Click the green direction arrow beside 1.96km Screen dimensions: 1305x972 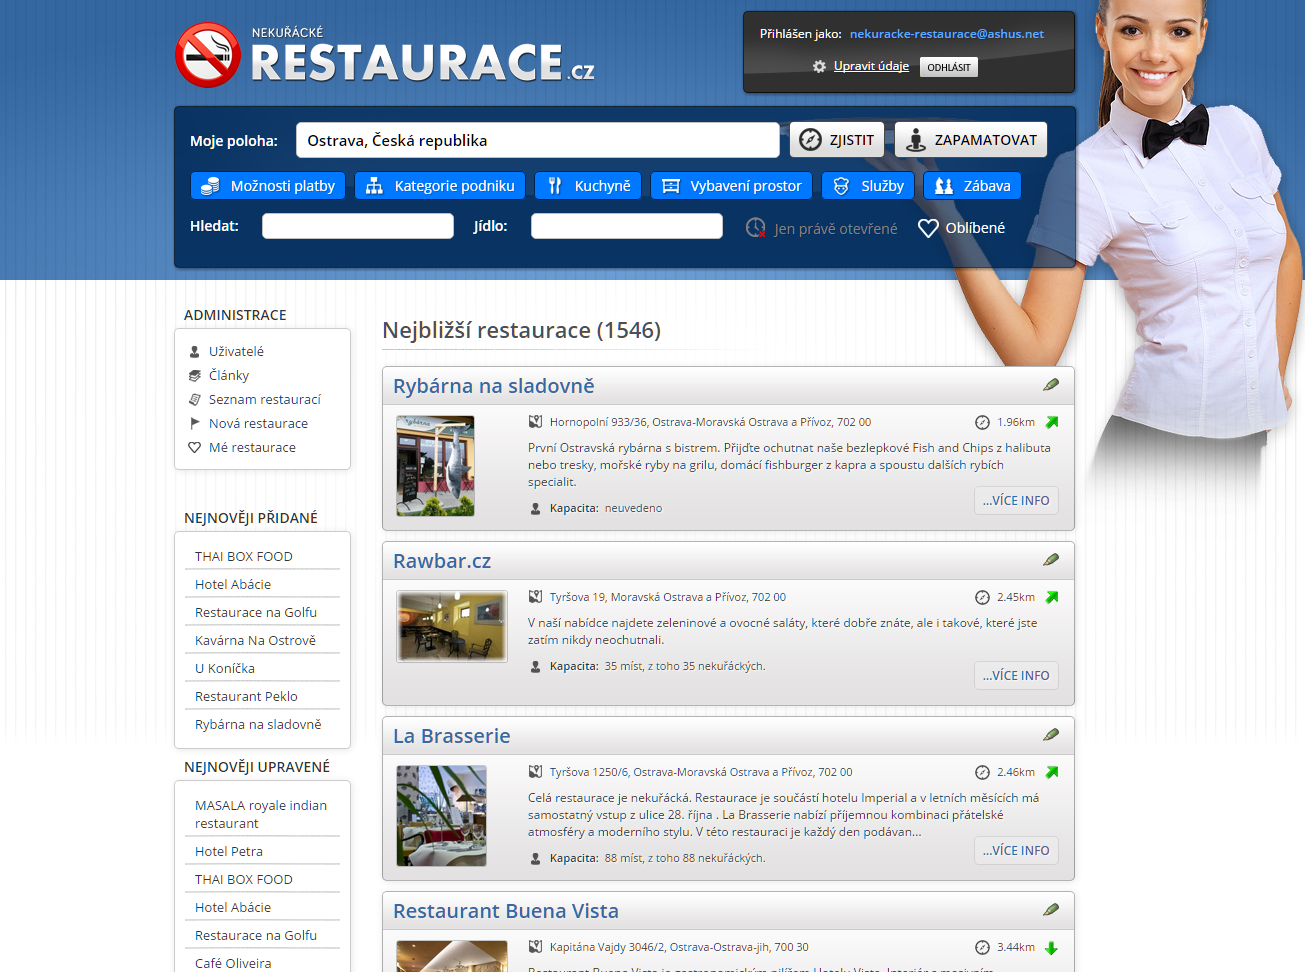(1052, 422)
